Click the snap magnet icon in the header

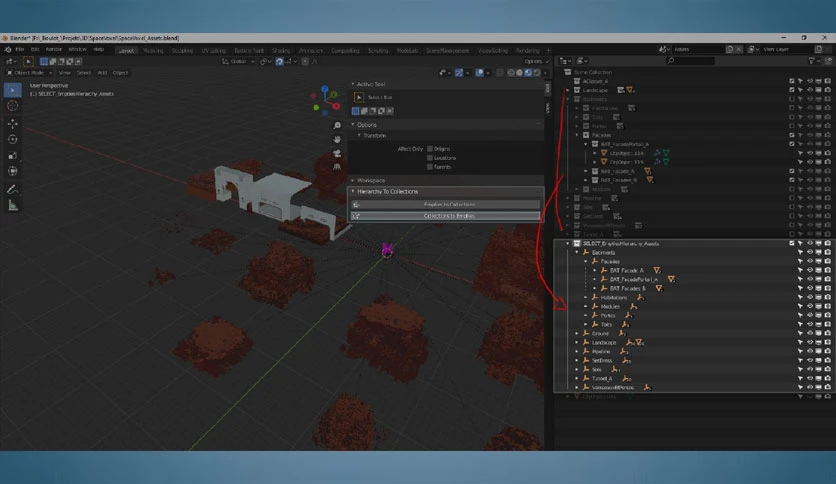tap(279, 61)
